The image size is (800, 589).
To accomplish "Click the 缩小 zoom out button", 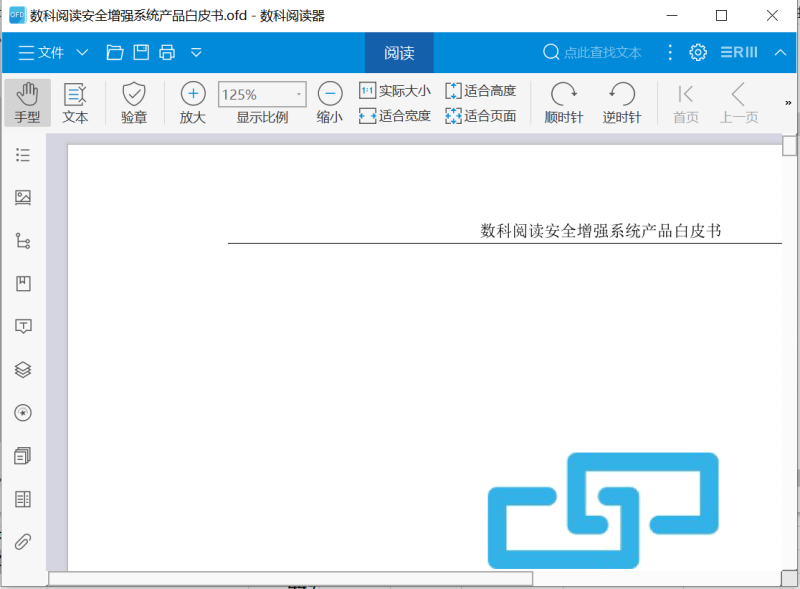I will 330,103.
